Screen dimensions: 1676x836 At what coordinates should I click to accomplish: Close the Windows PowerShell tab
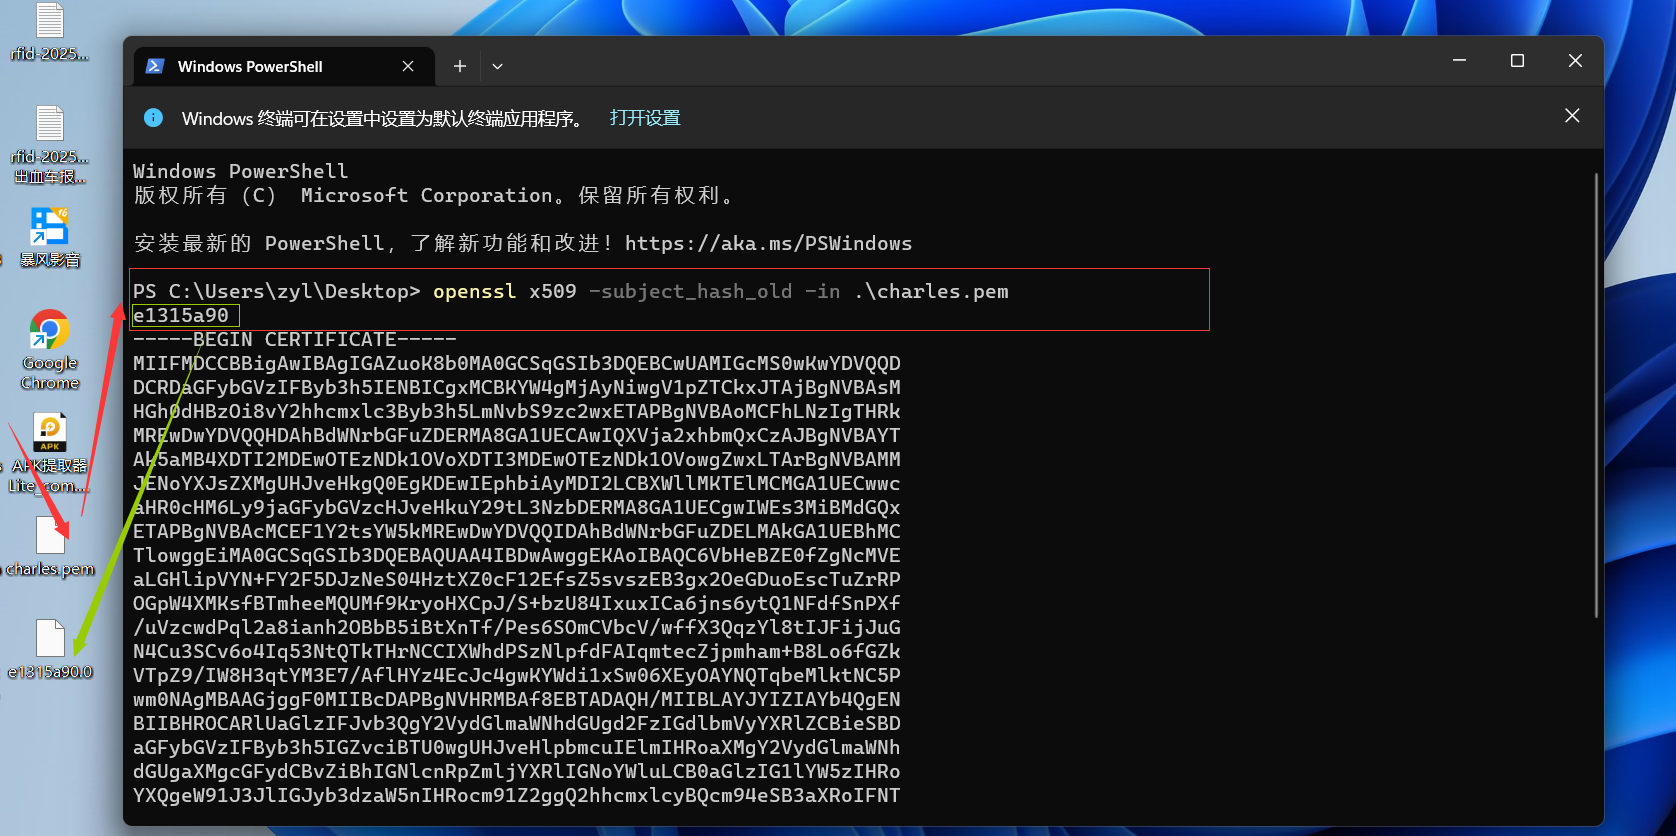click(x=408, y=66)
